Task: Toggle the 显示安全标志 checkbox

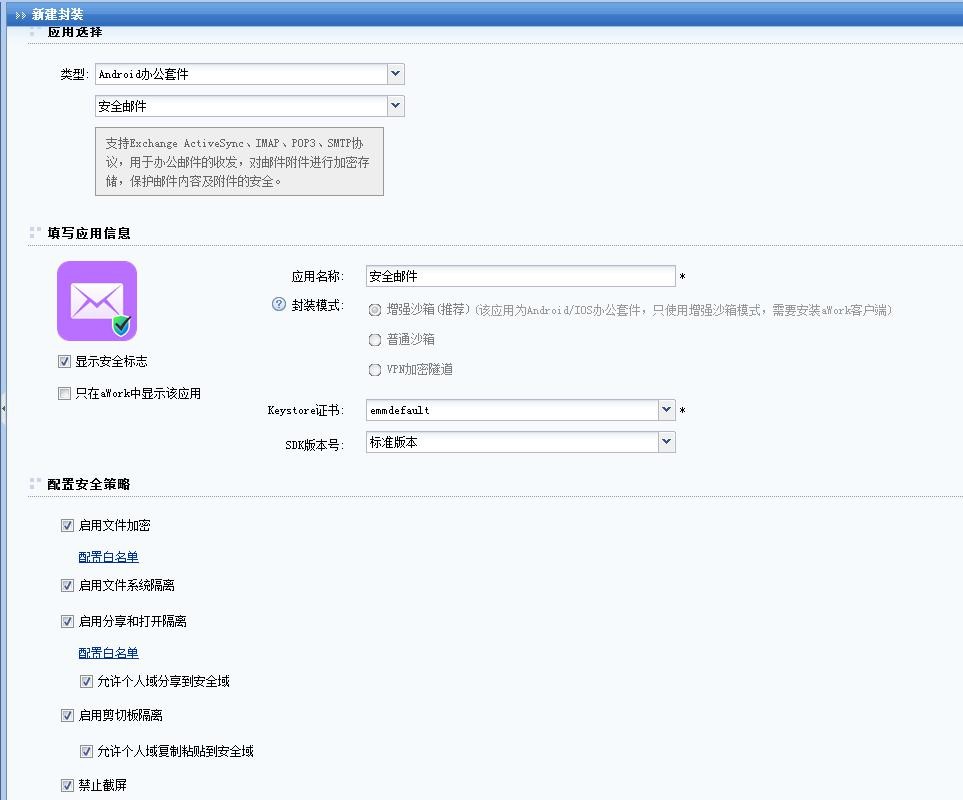Action: [65, 361]
